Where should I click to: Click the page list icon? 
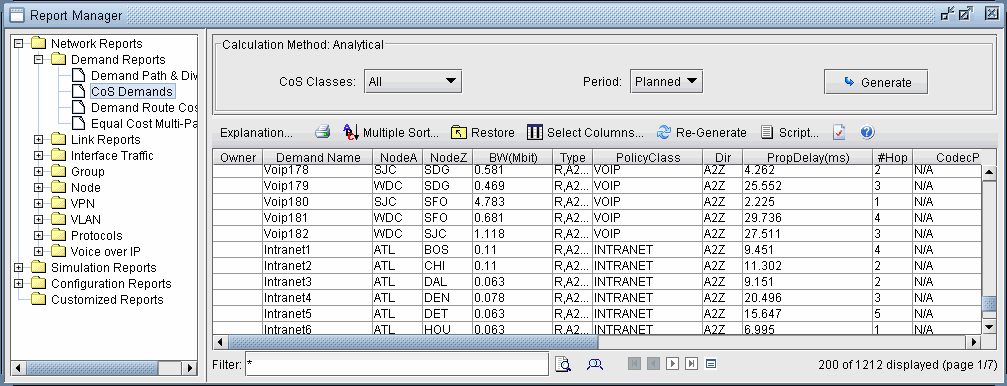(710, 364)
